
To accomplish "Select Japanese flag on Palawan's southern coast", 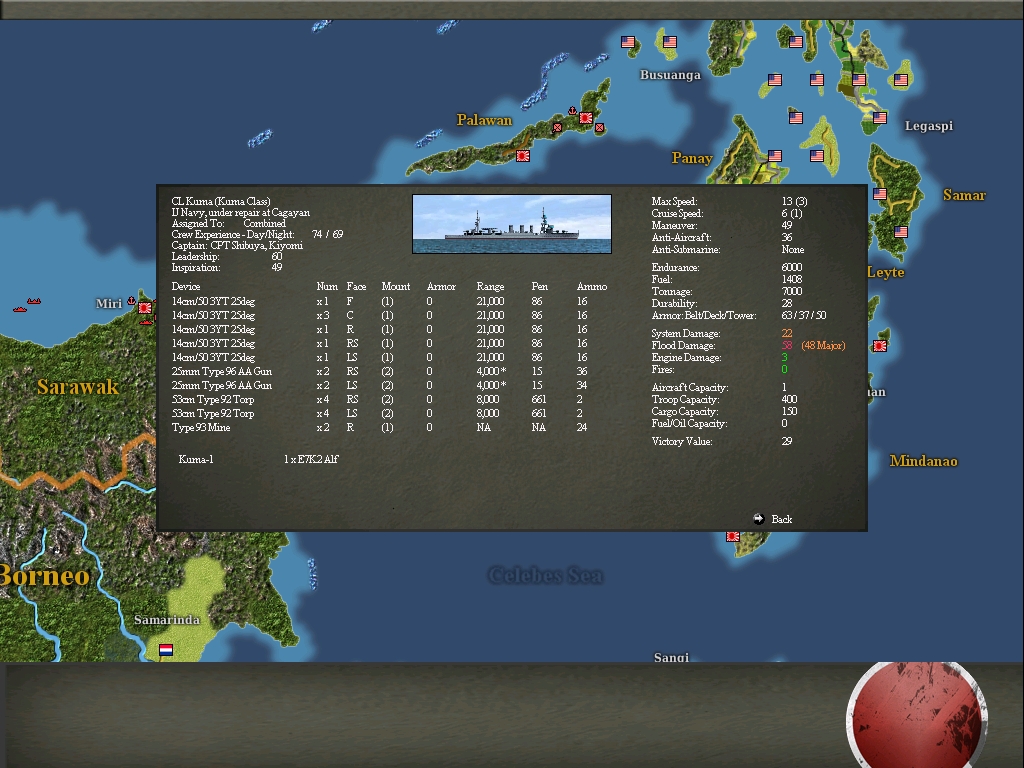I will click(x=522, y=156).
